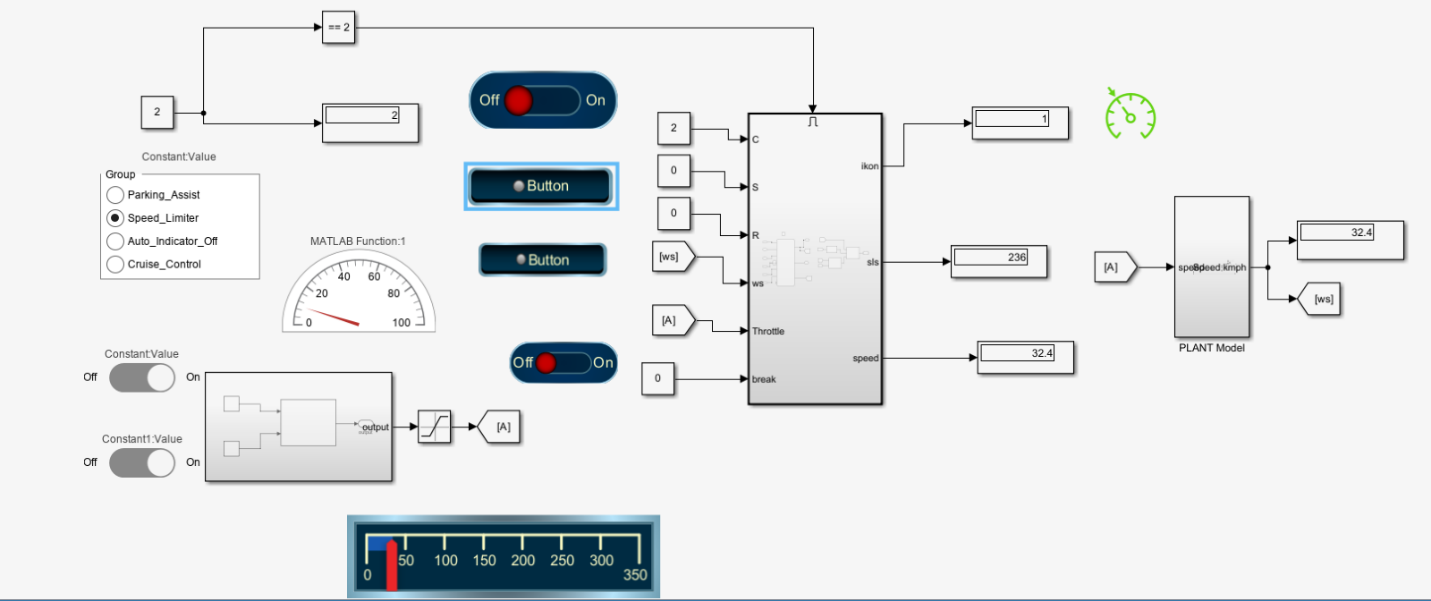The image size is (1431, 601).
Task: Click the PLANT Model subsystem block
Action: (x=1211, y=266)
